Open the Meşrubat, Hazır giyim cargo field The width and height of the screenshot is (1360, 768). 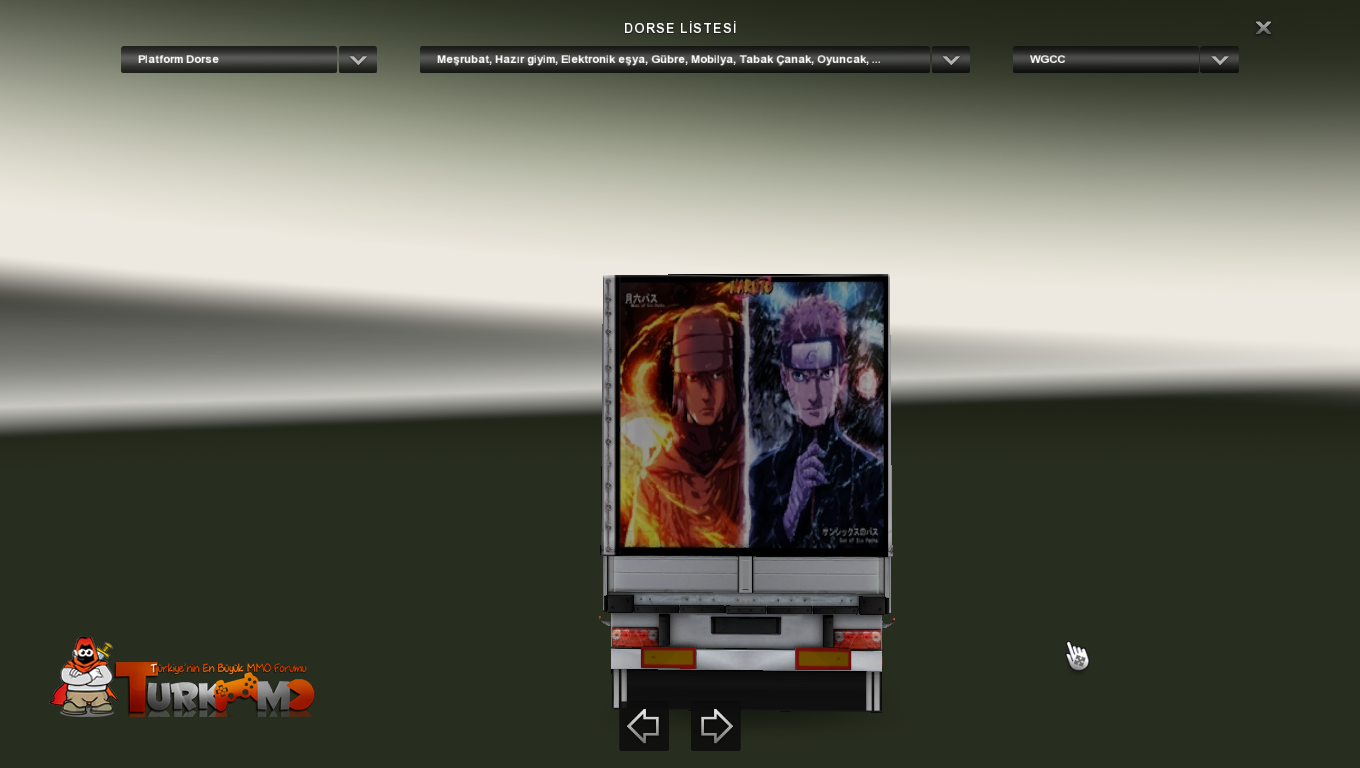pyautogui.click(x=675, y=59)
